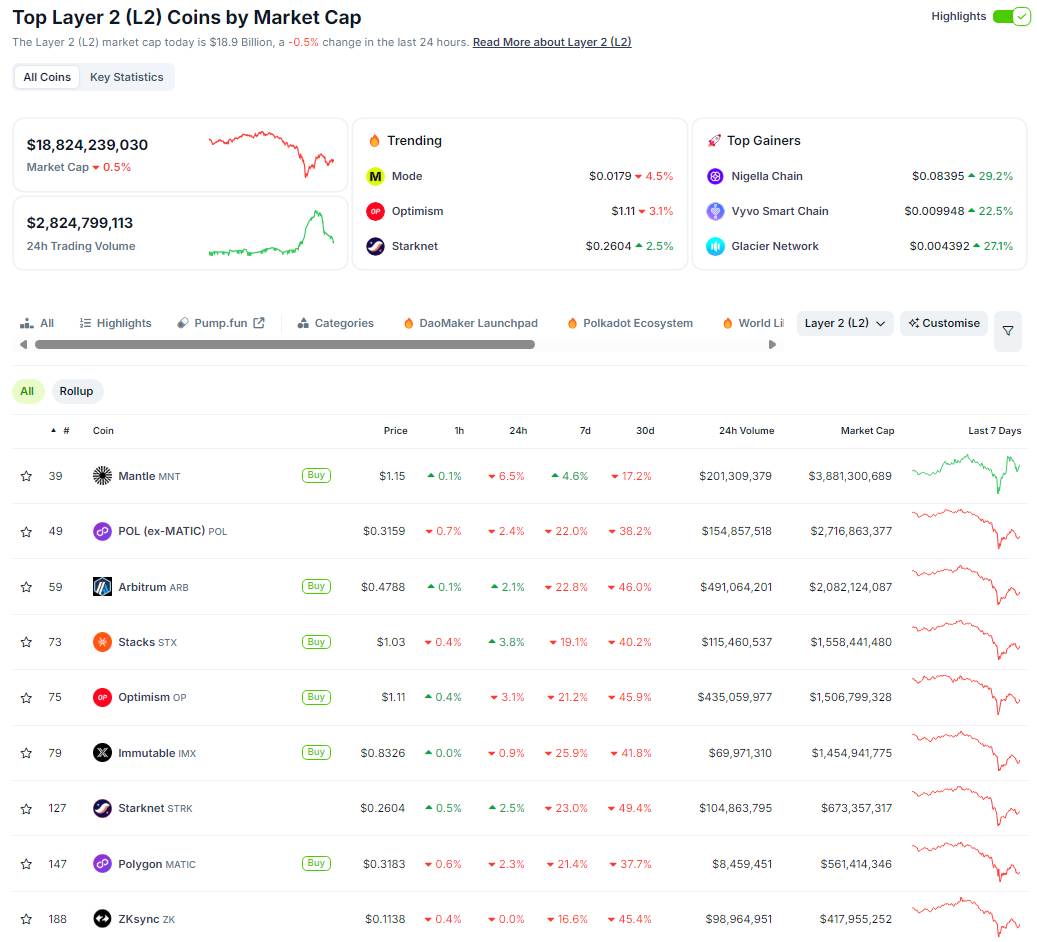Click the Top Gainers rocket icon

click(714, 140)
